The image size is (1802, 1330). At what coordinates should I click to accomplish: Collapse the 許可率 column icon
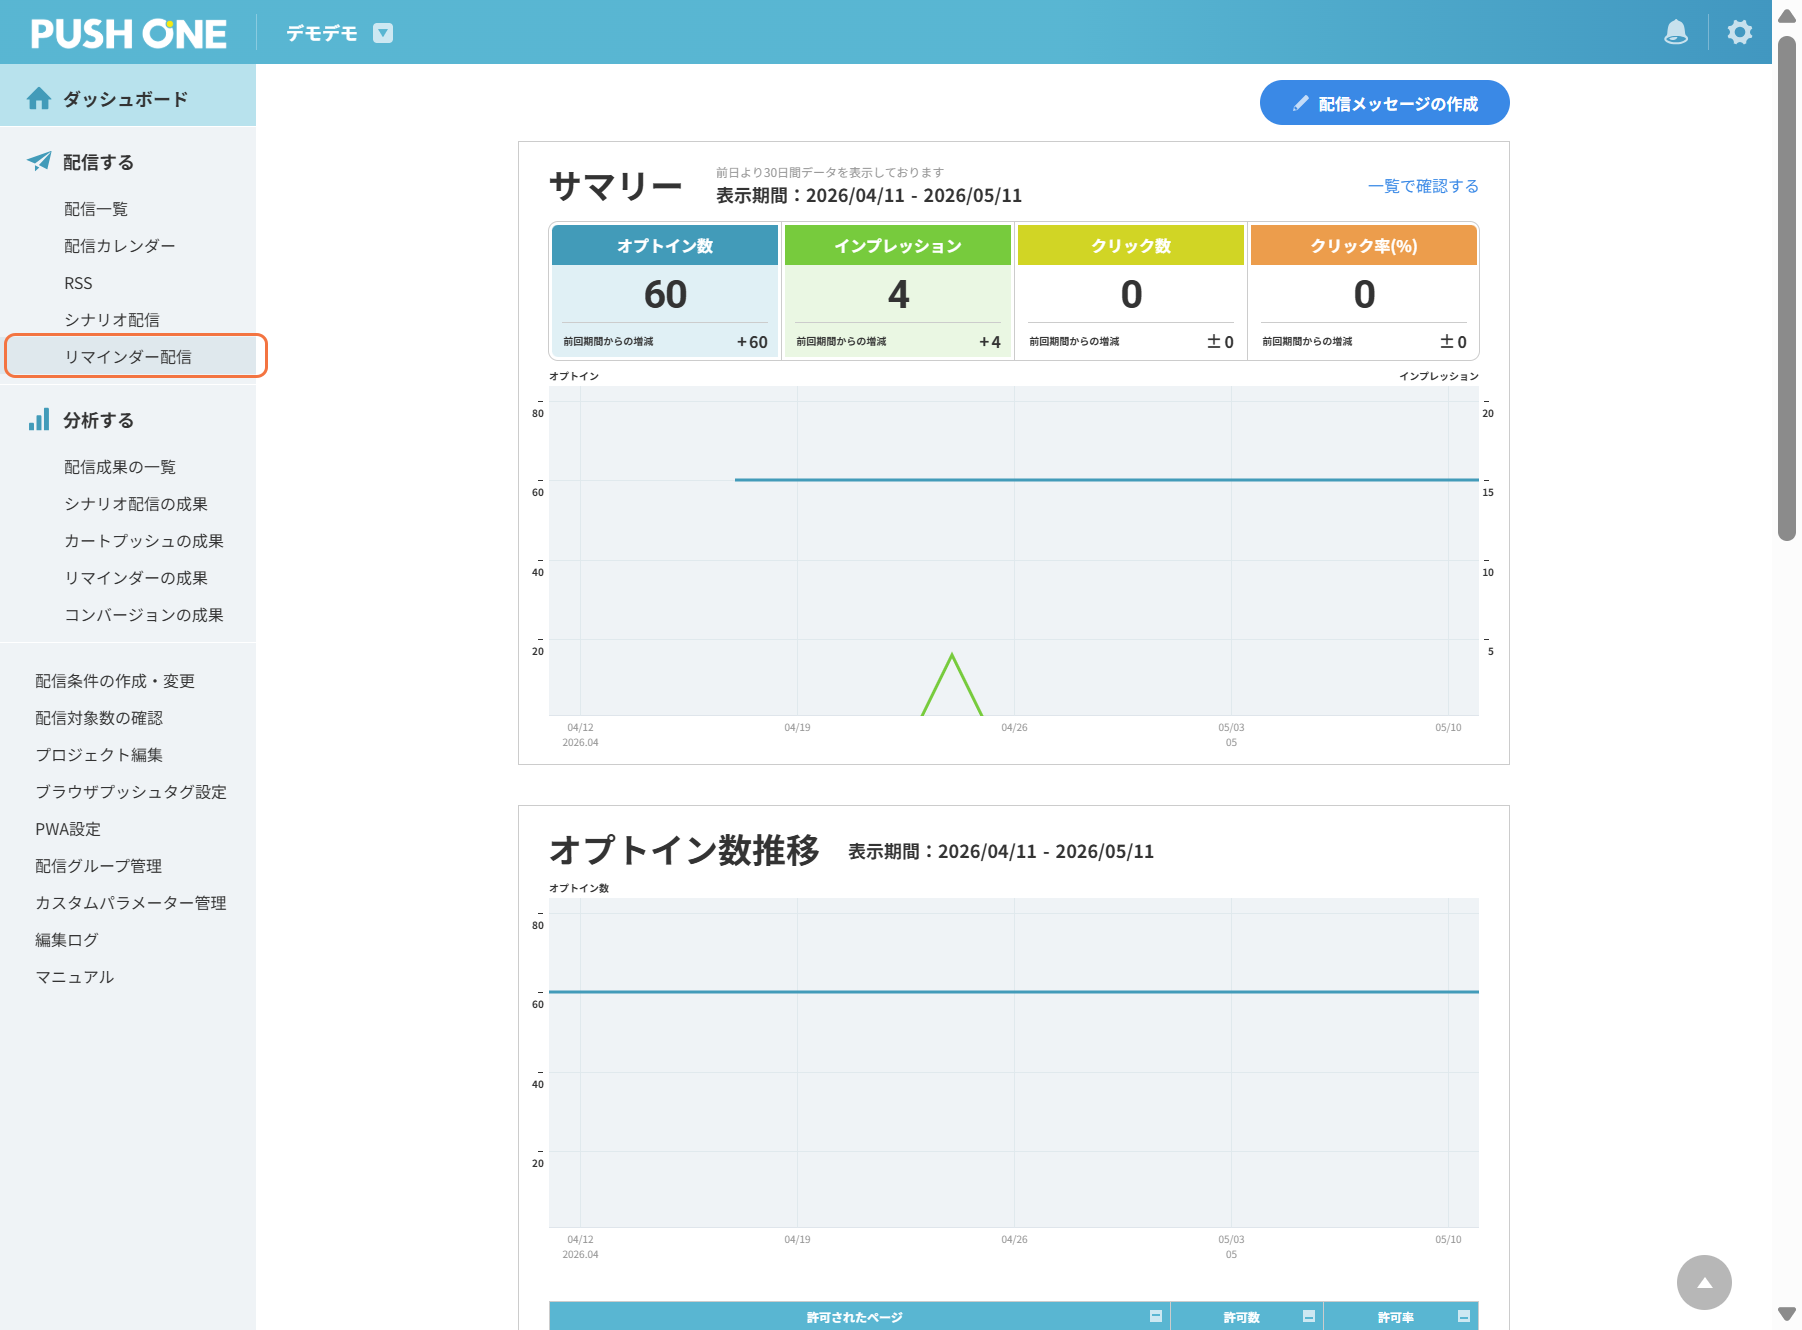1464,1316
